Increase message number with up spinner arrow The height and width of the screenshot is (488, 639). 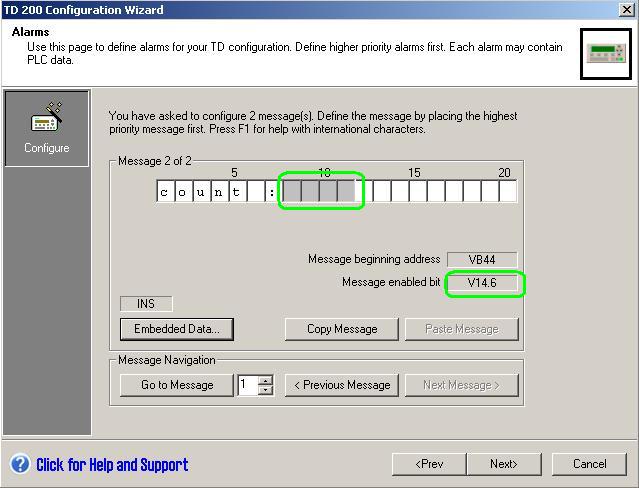click(266, 380)
